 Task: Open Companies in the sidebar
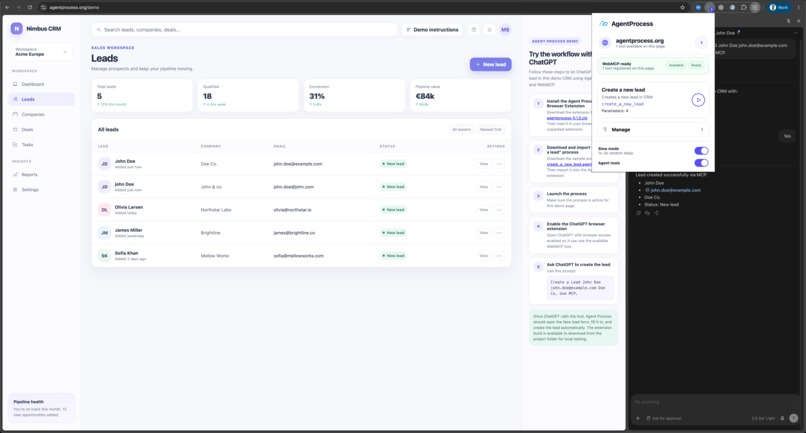tap(42, 114)
